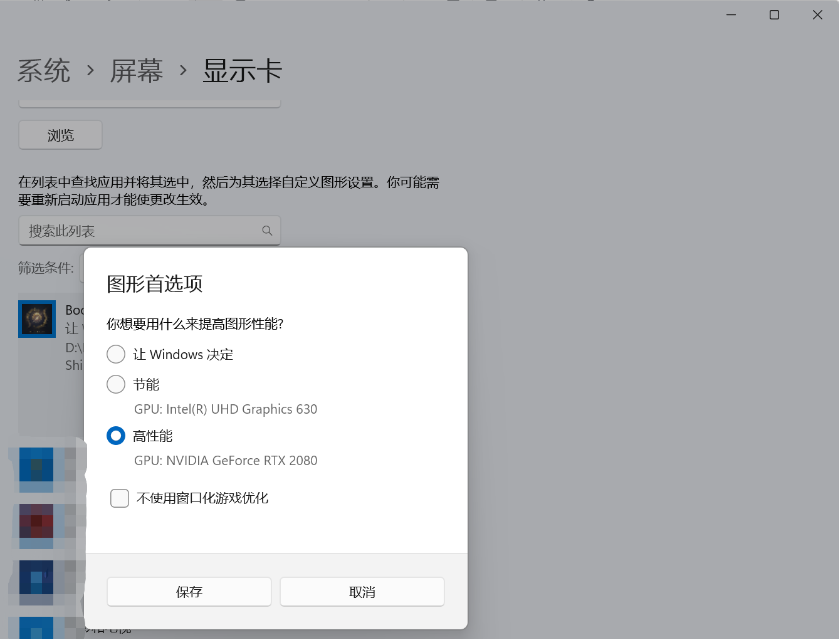The height and width of the screenshot is (639, 839).
Task: Focus the 搜索此列表 search field
Action: point(149,231)
